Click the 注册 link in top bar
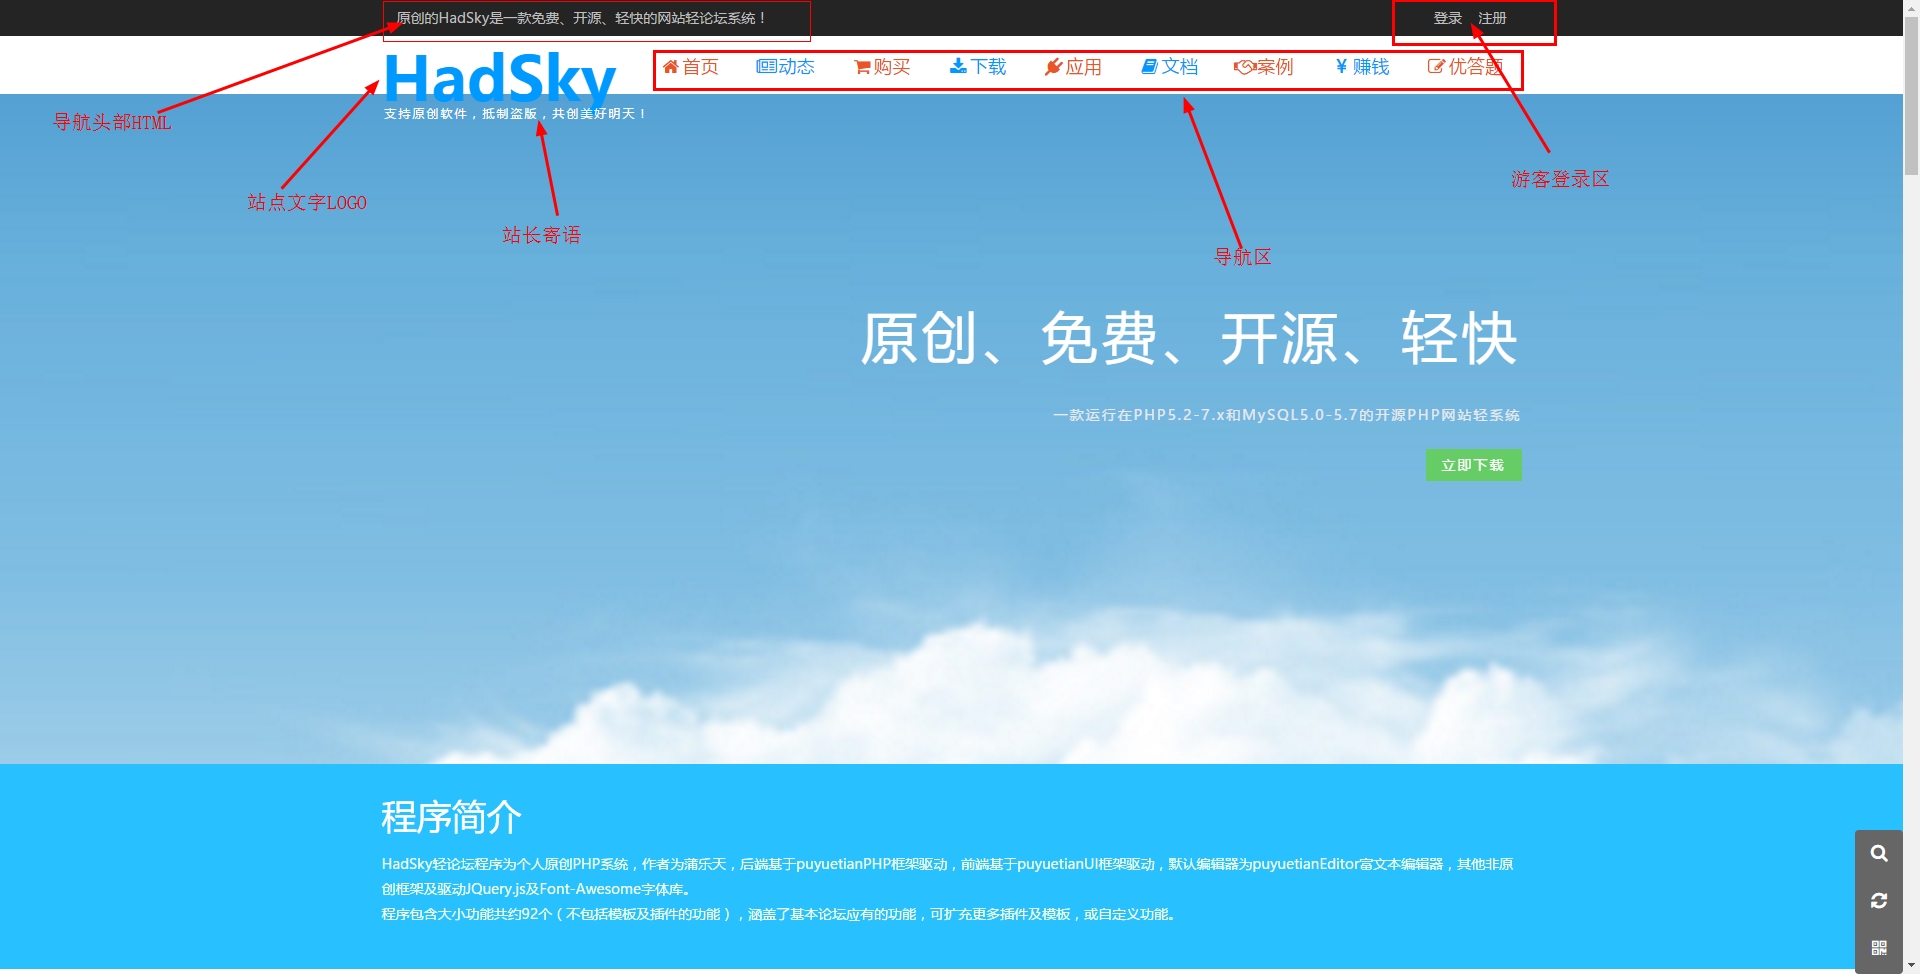Viewport: 1920px width, 974px height. coord(1492,18)
